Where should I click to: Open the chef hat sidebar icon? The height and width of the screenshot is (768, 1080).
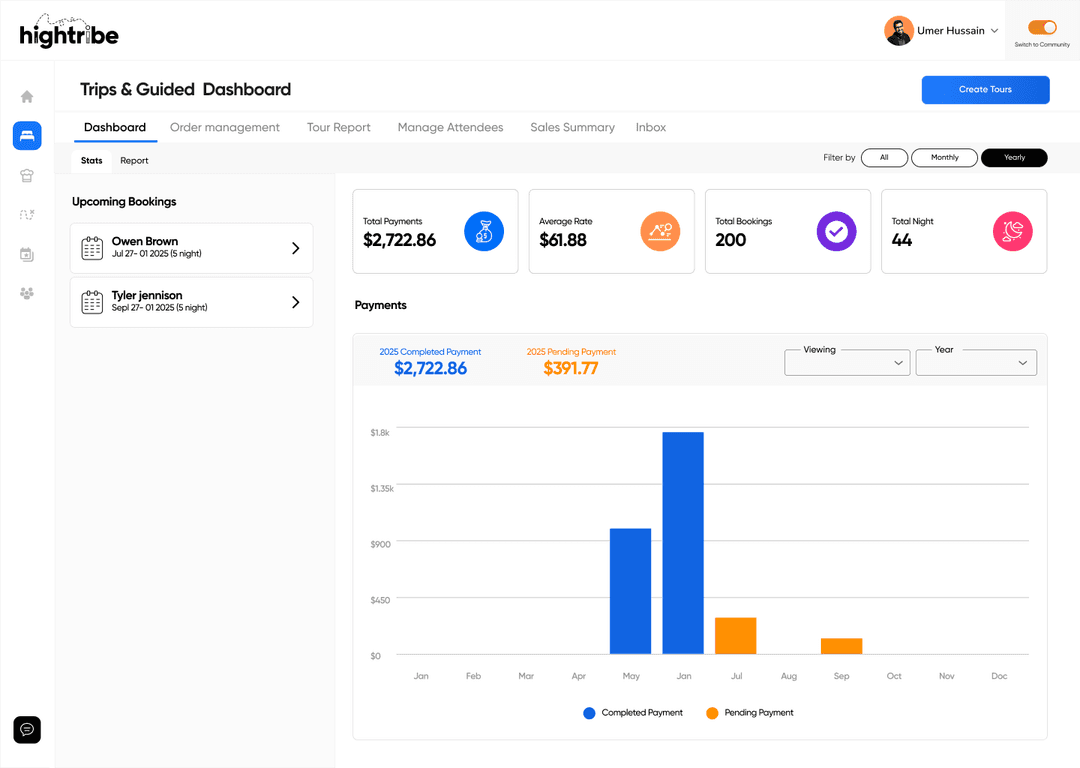26,175
